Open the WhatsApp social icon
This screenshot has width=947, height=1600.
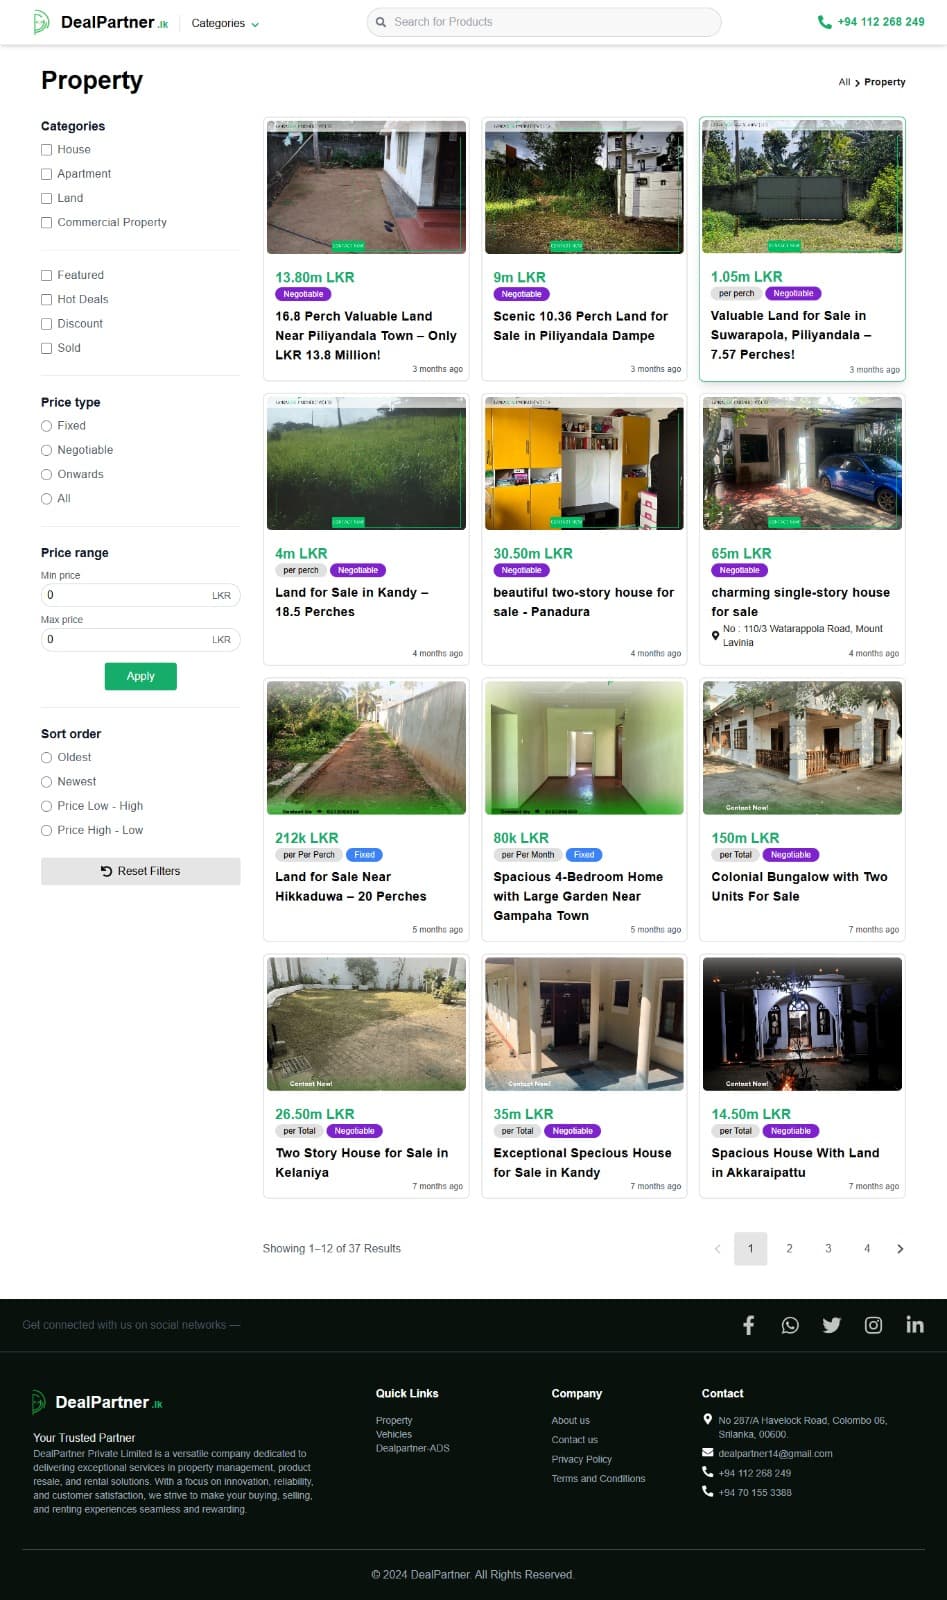point(790,1325)
